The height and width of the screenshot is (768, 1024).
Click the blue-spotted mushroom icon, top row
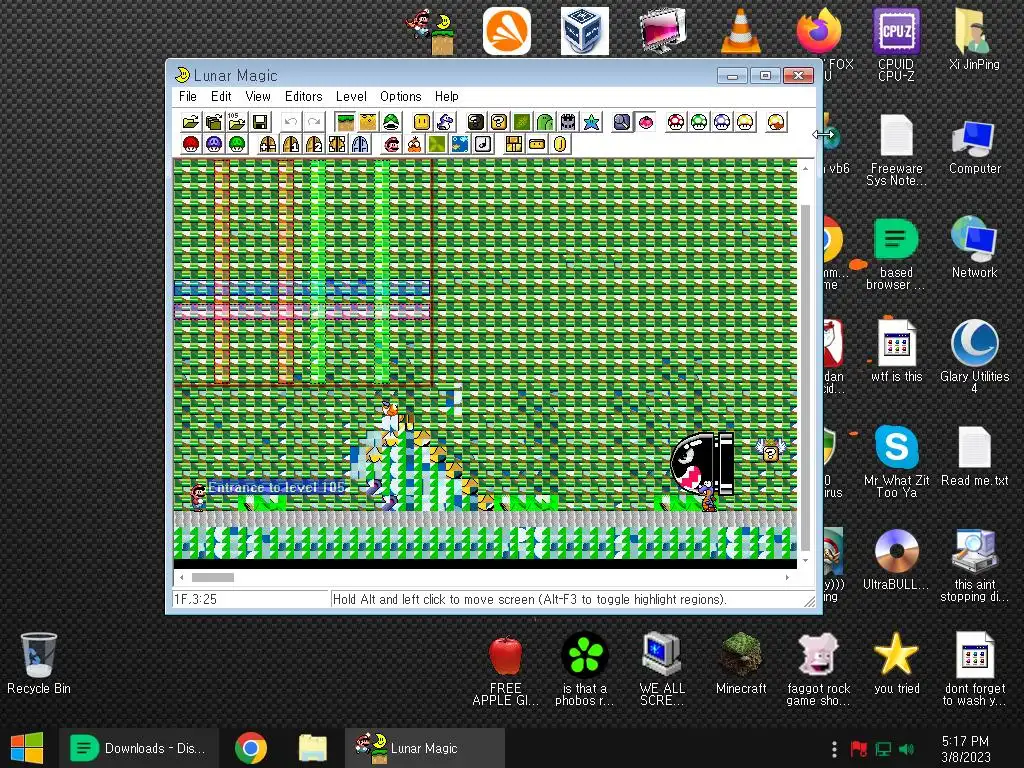722,122
